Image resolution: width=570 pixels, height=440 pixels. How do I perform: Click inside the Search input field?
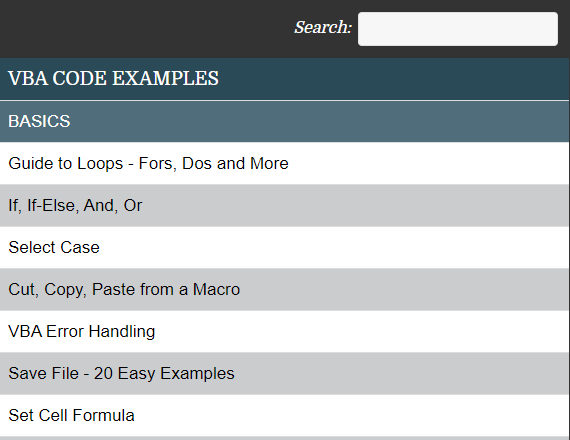458,29
